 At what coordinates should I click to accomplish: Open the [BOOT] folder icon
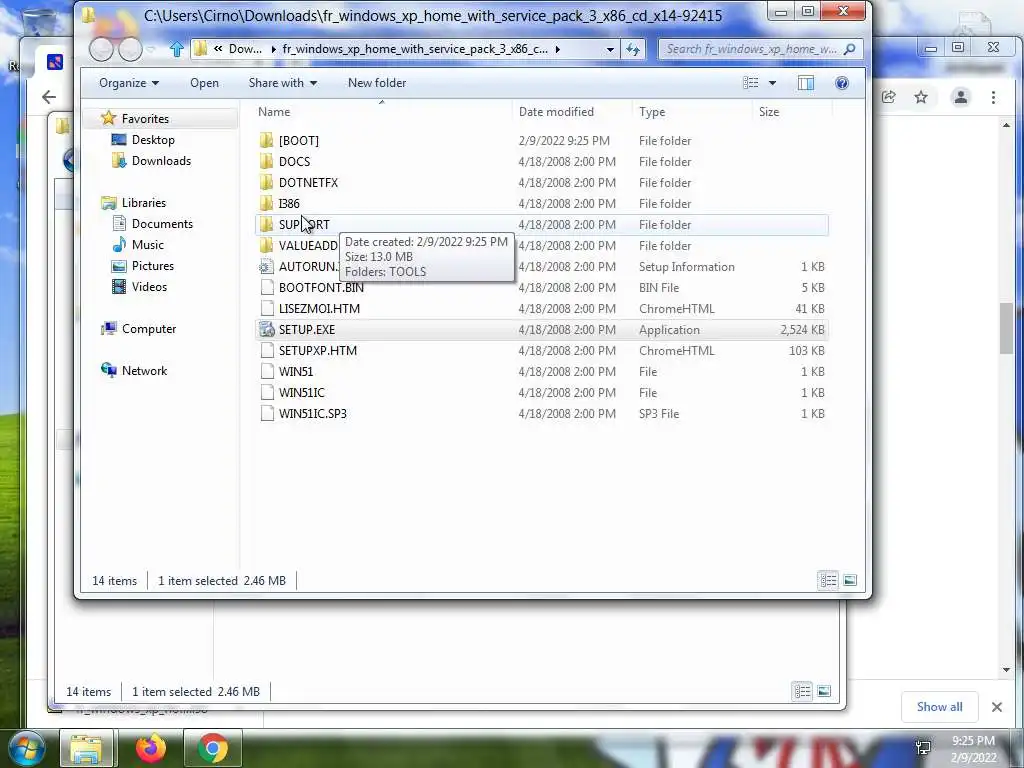266,140
